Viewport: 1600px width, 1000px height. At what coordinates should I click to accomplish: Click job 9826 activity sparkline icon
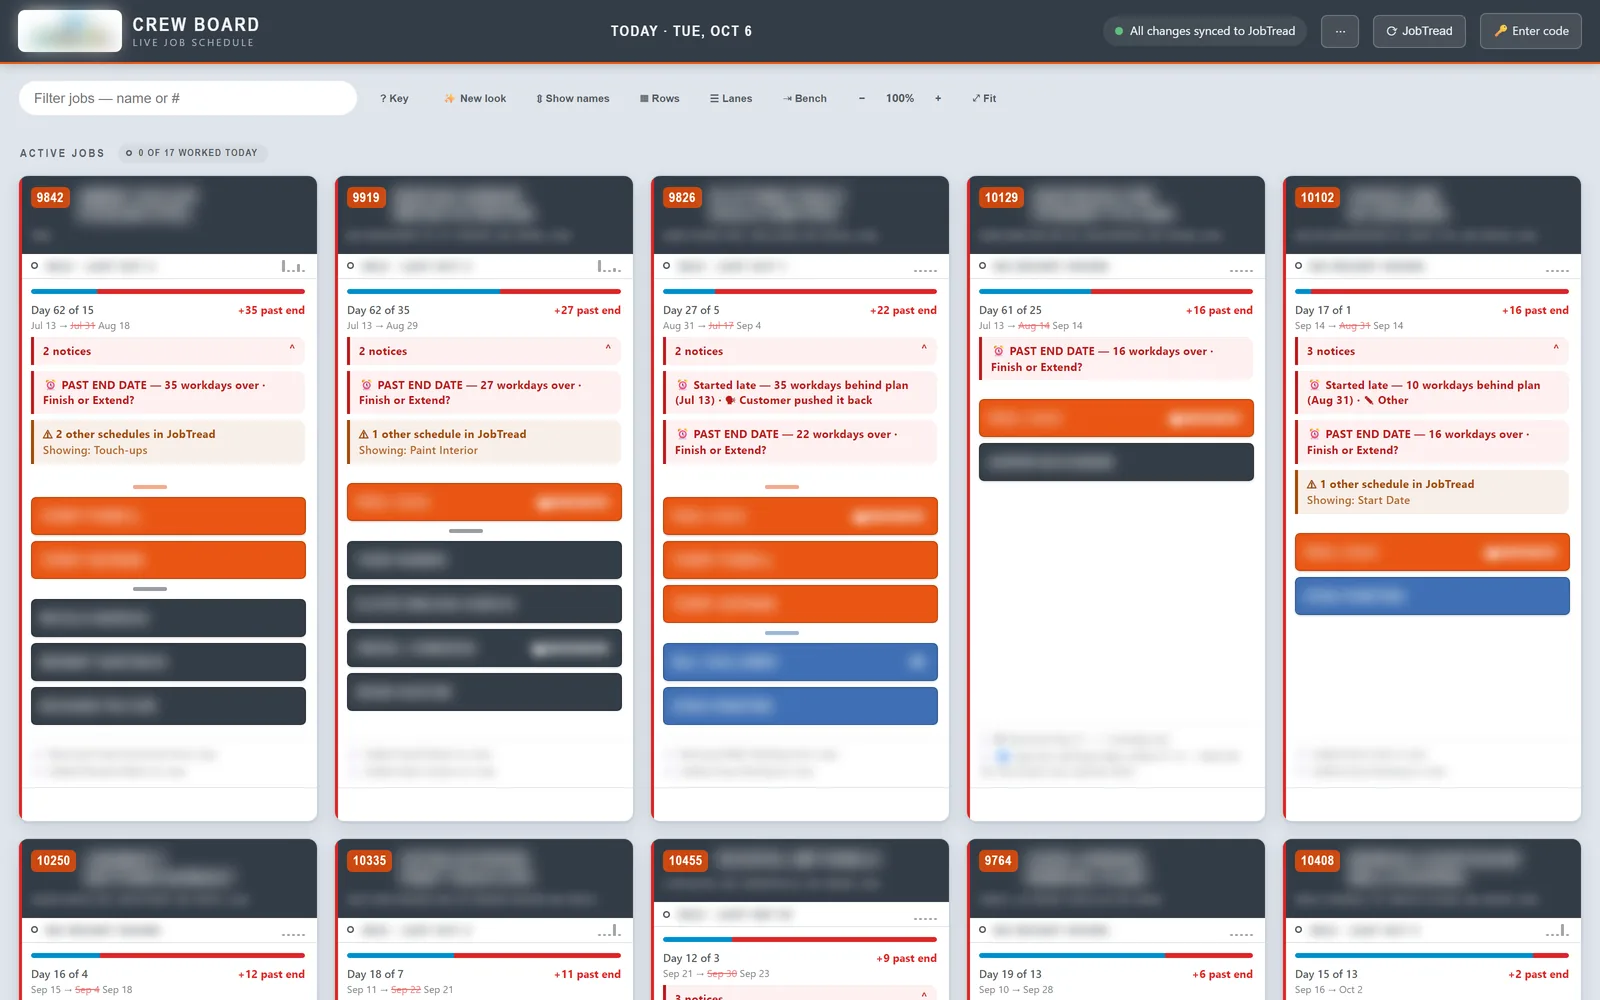pos(925,268)
